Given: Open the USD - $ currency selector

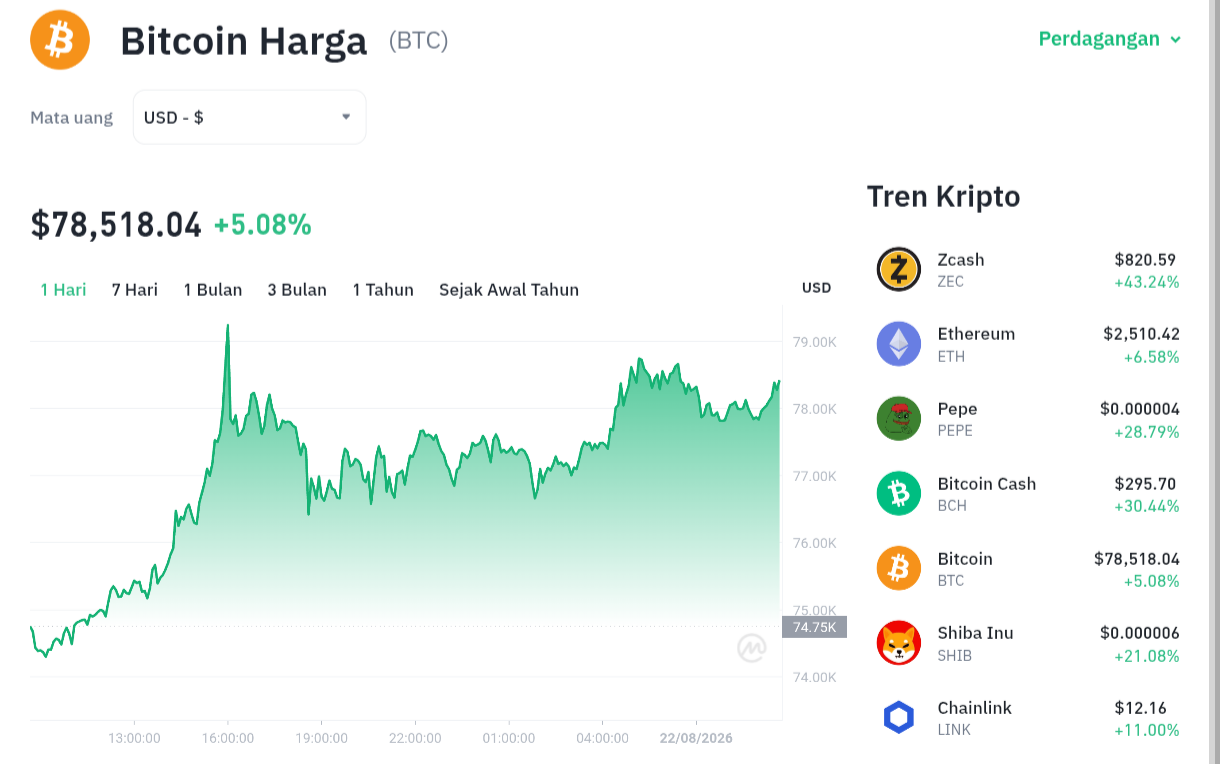Looking at the screenshot, I should click(249, 117).
